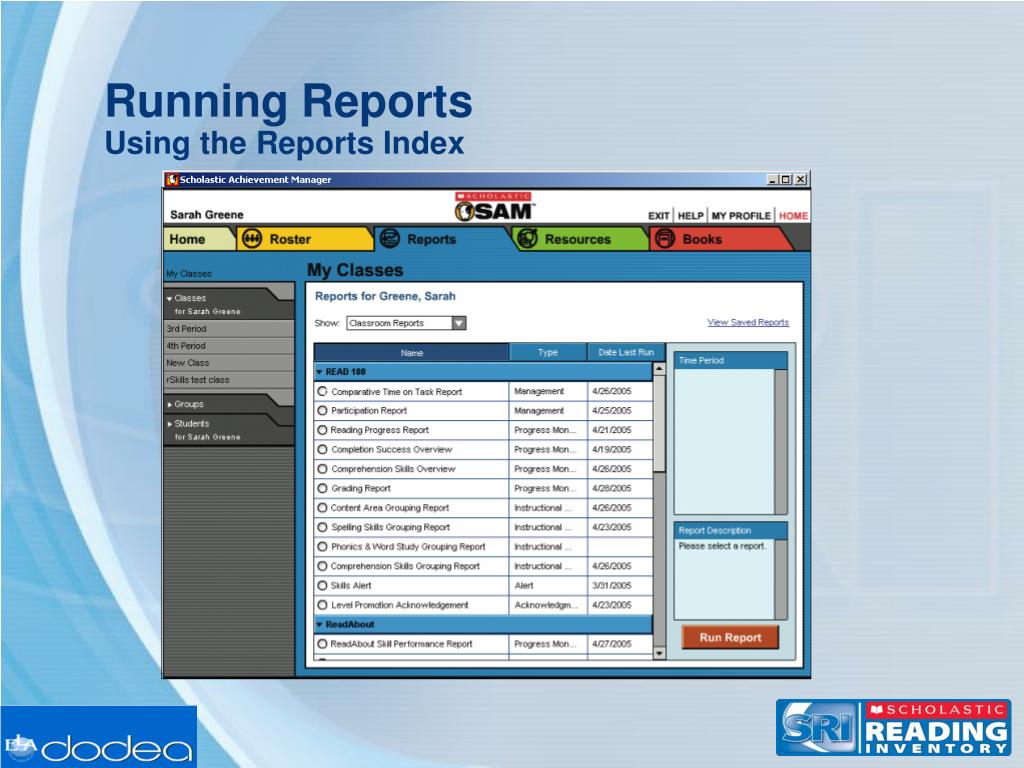
Task: Collapse the ReadAbout report group
Action: coord(319,624)
